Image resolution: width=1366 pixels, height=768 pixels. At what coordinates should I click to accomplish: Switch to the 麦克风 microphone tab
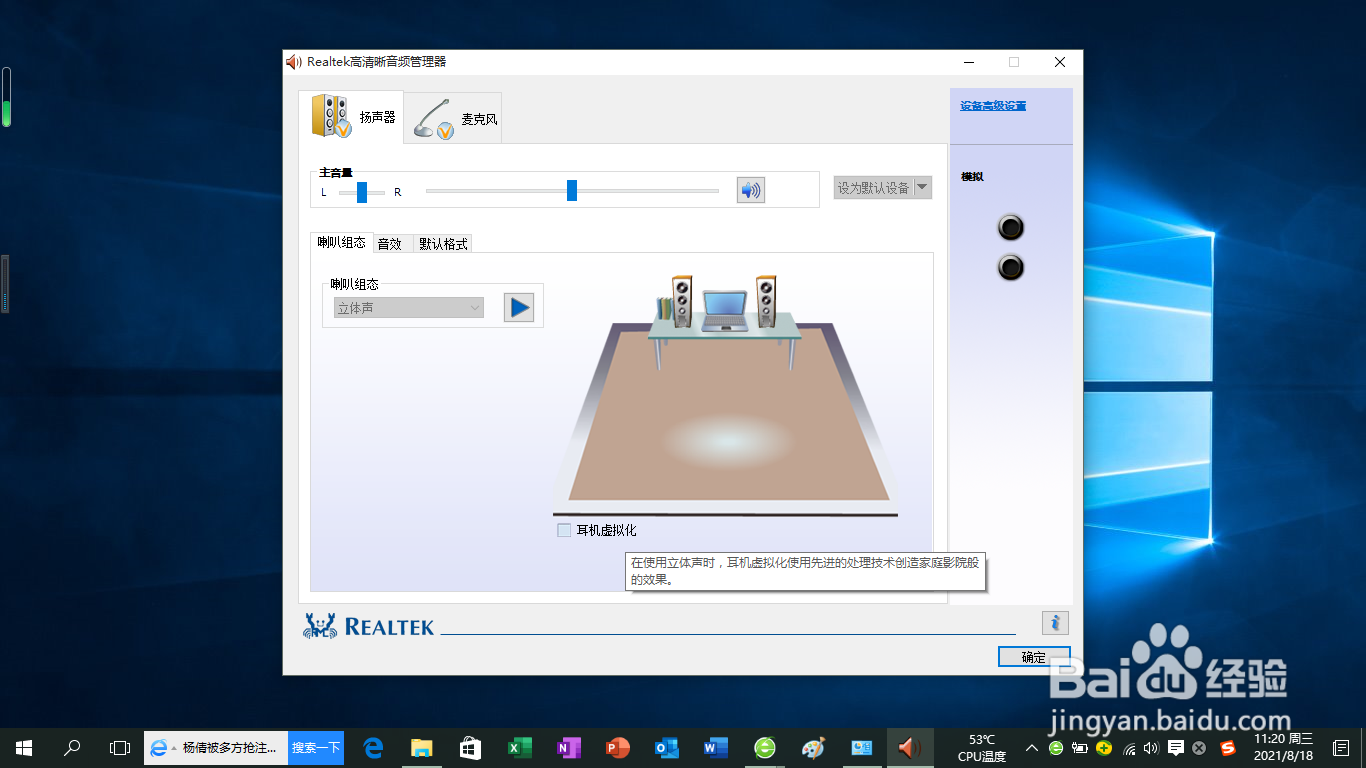click(x=453, y=118)
